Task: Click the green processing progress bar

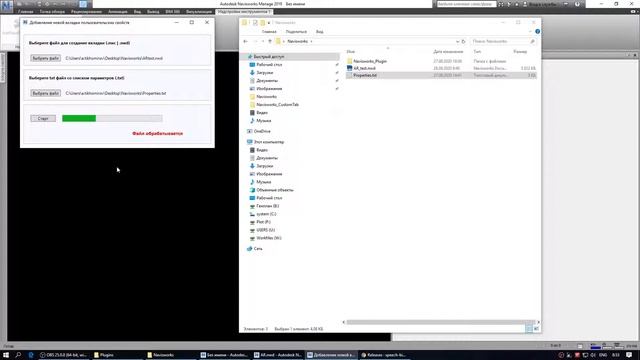Action: (x=112, y=118)
